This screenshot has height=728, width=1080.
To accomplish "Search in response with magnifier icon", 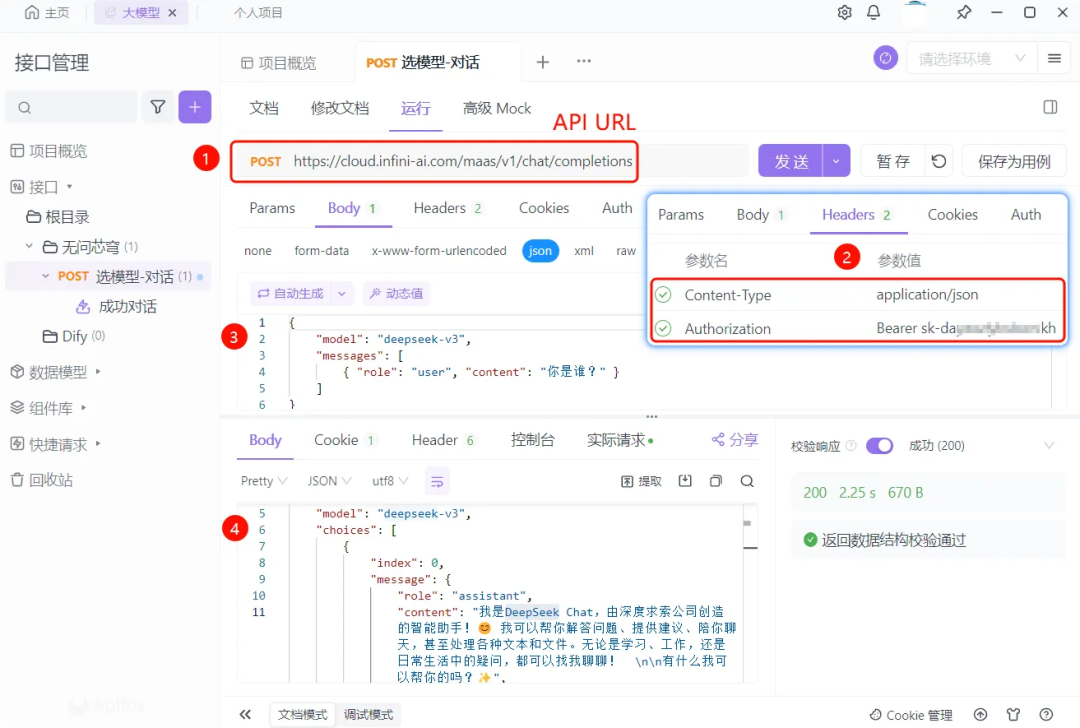I will pos(747,481).
